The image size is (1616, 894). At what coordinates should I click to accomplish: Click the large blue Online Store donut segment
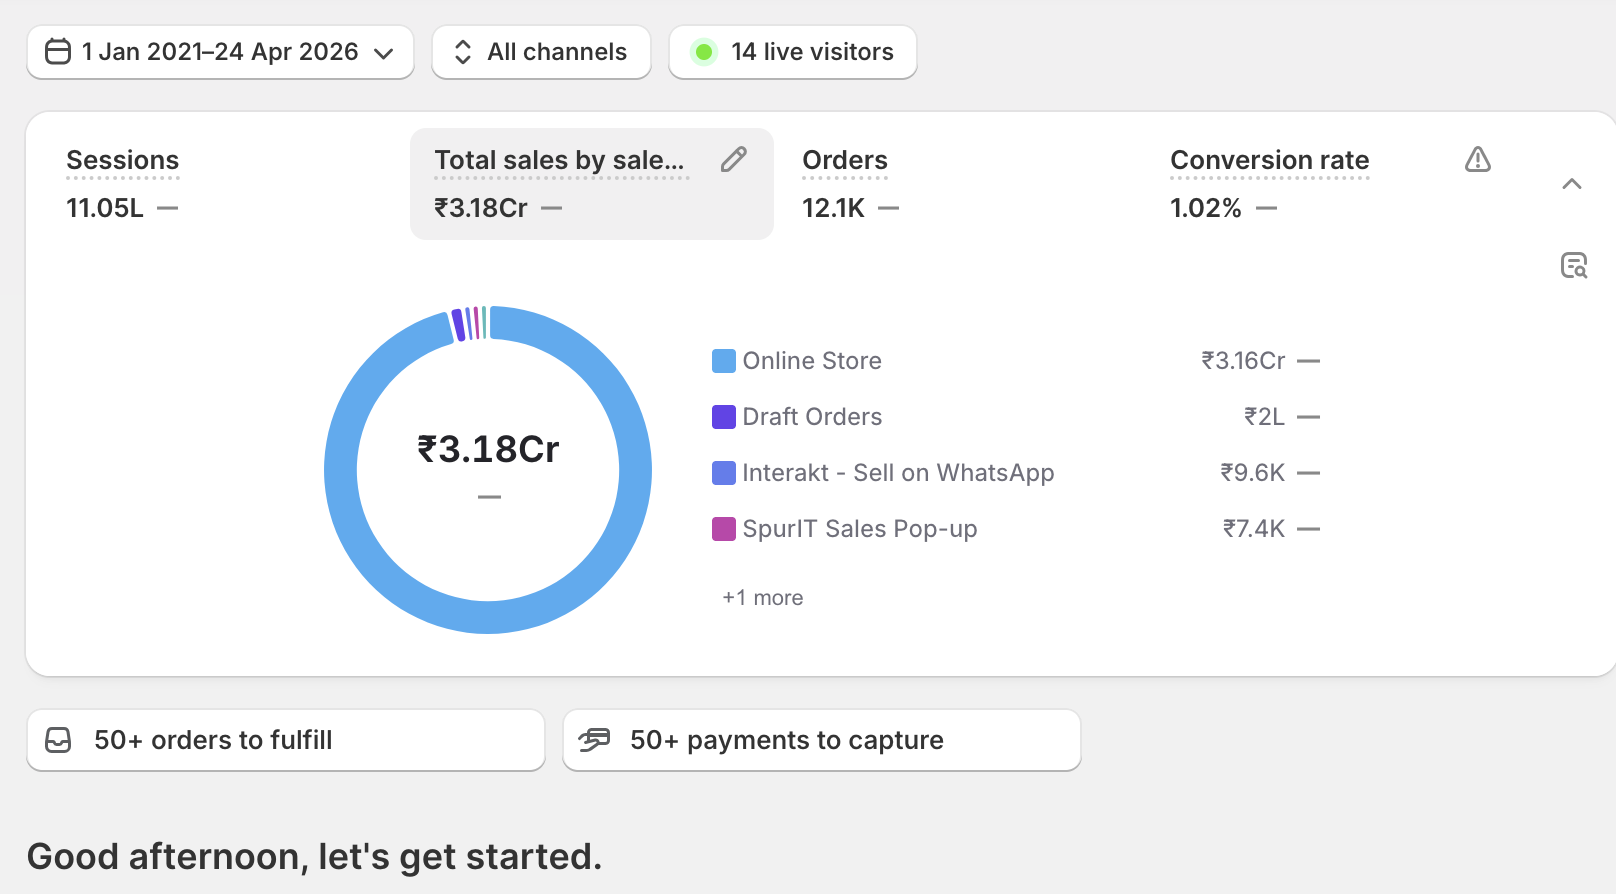(x=488, y=617)
